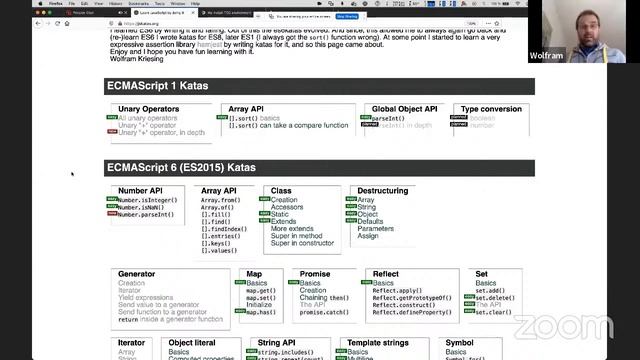Open the Help menu
The width and height of the screenshot is (640, 360).
[x=196, y=4]
